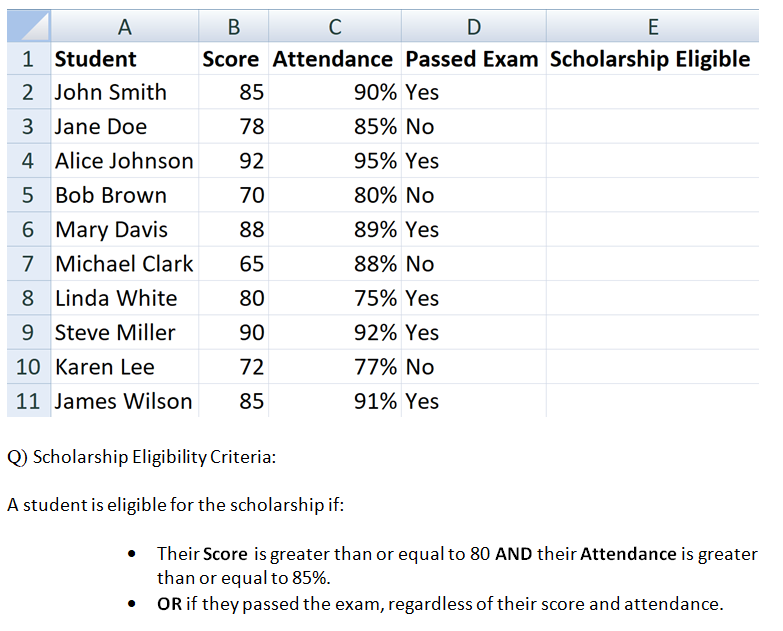The width and height of the screenshot is (783, 631).
Task: Select Steve Miller's score of 90
Action: 233,332
